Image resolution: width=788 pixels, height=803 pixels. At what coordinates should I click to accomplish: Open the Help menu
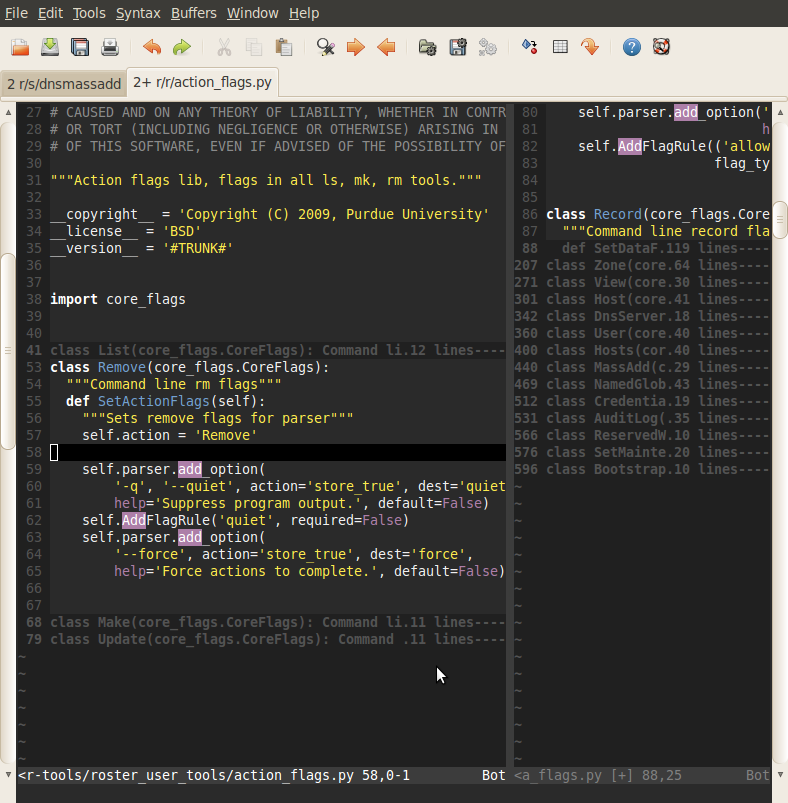click(304, 13)
